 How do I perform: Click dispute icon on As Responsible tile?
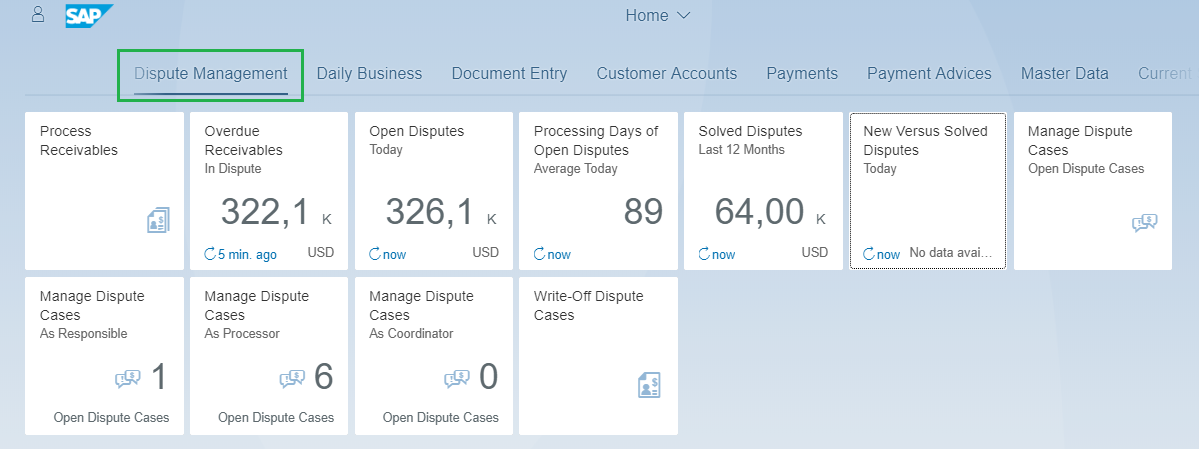tap(128, 378)
